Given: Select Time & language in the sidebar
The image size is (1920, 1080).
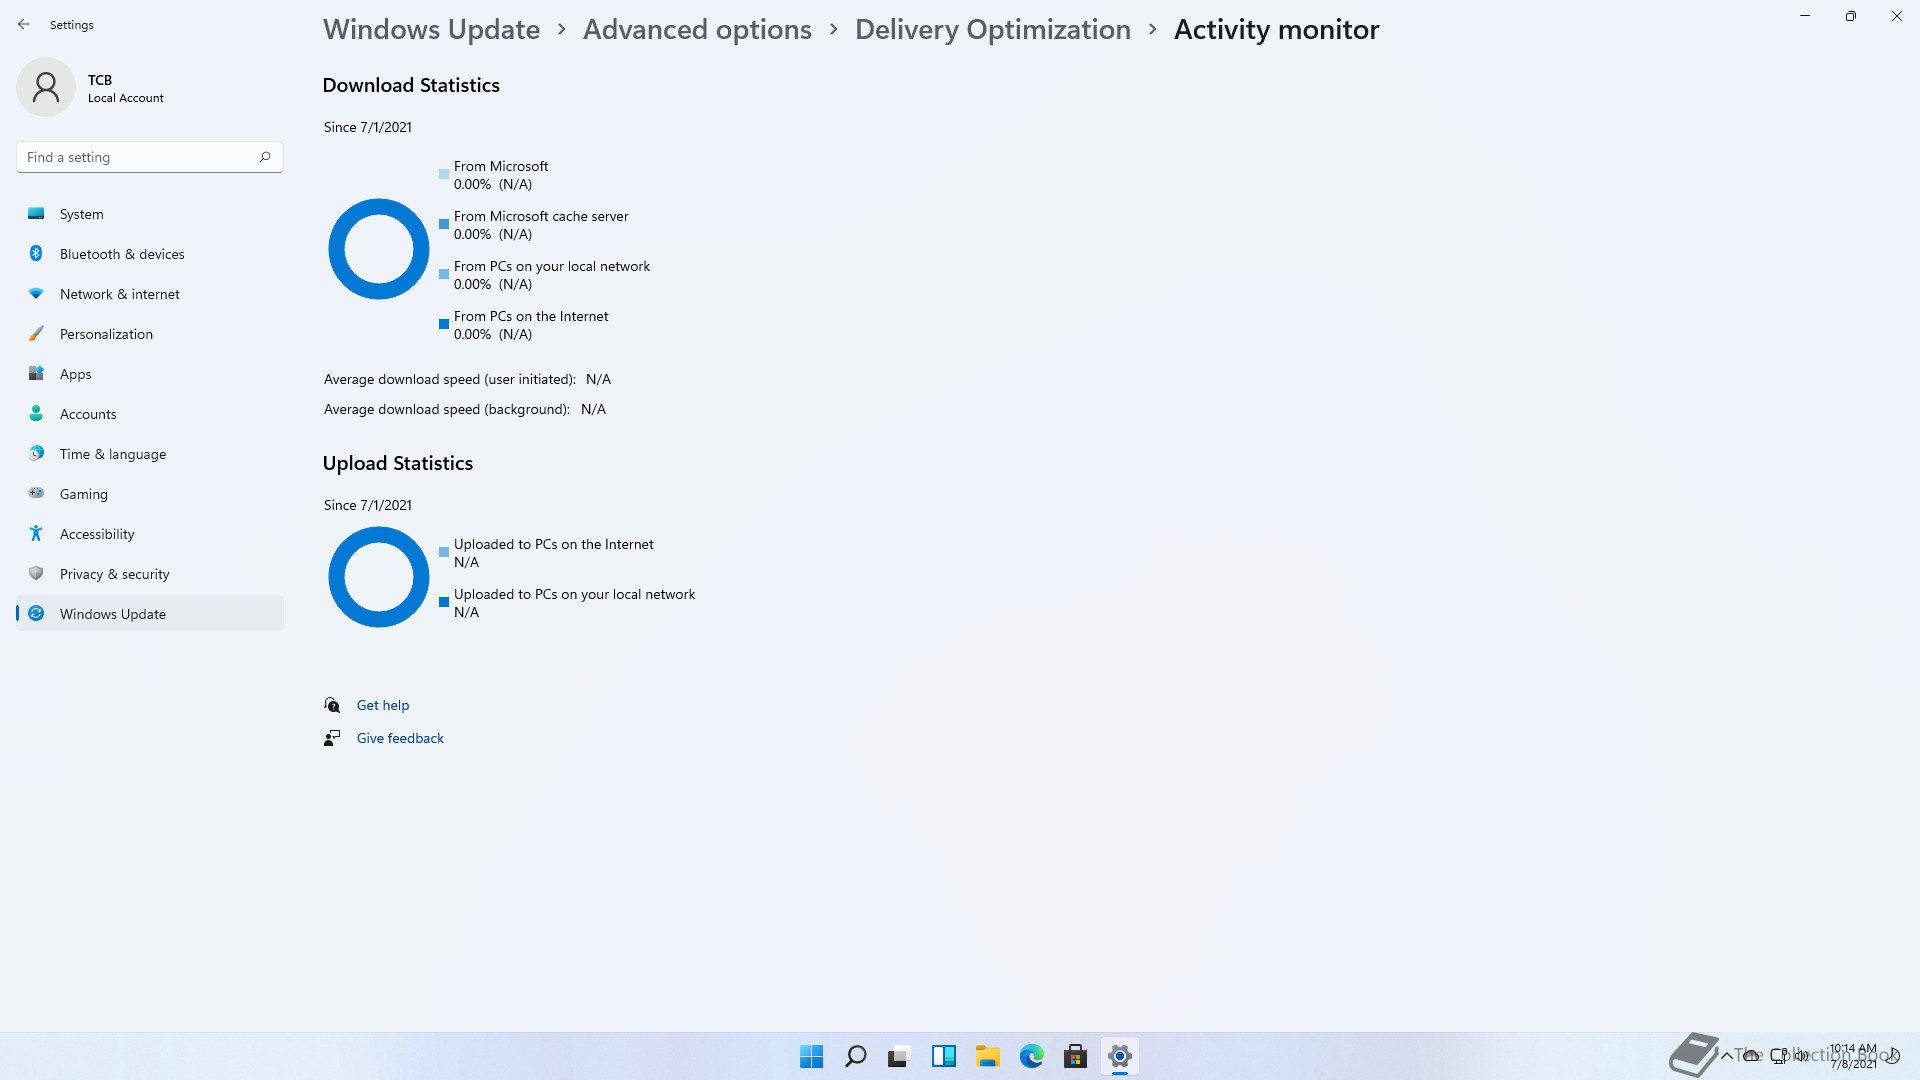Looking at the screenshot, I should pos(150,454).
